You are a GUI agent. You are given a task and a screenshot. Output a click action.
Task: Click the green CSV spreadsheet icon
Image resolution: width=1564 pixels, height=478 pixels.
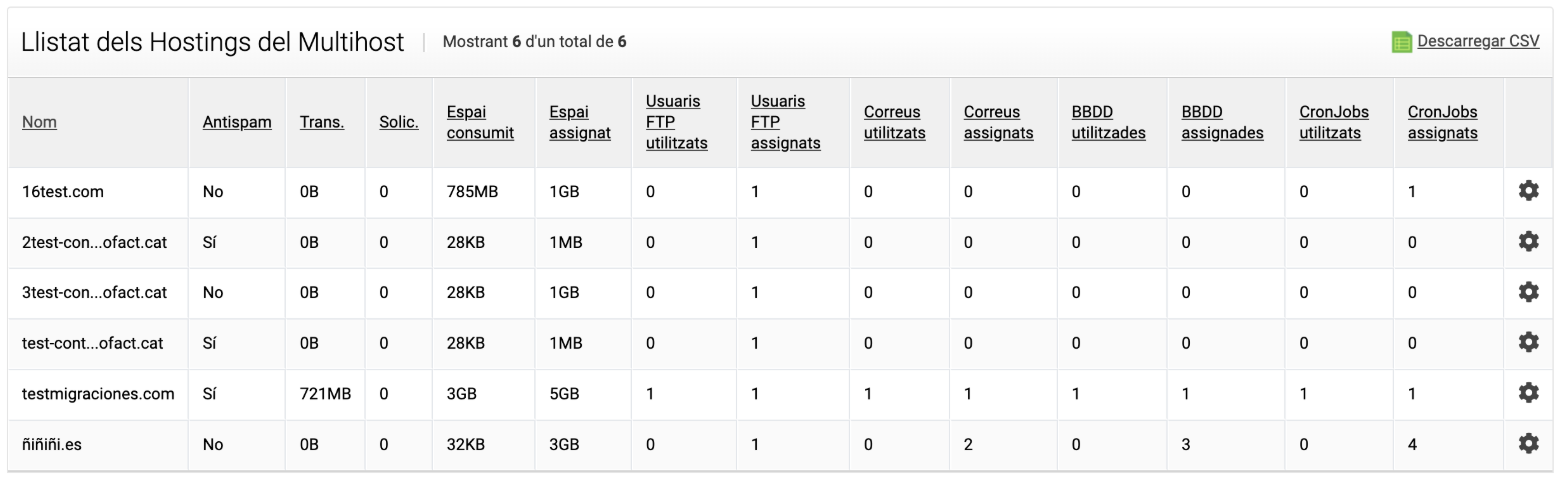[x=1402, y=42]
